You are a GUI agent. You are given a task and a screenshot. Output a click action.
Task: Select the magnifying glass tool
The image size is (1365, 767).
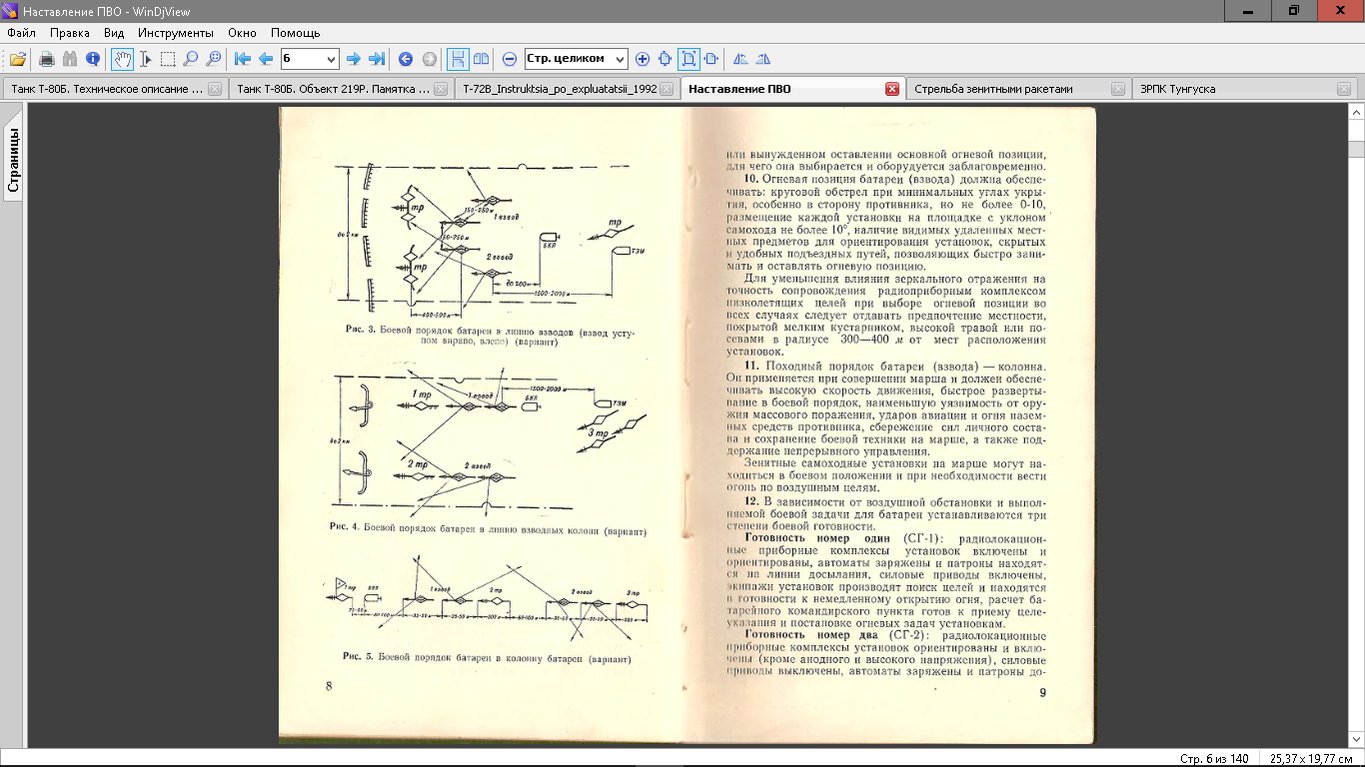191,59
